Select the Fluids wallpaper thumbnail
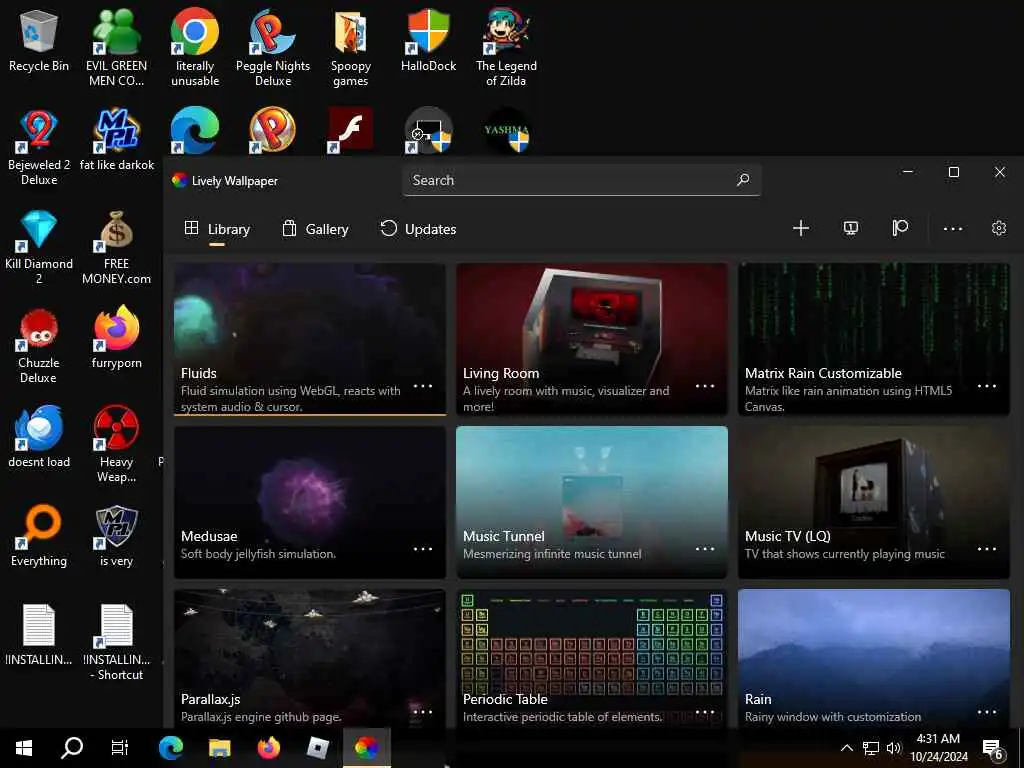The height and width of the screenshot is (768, 1024). (x=310, y=338)
